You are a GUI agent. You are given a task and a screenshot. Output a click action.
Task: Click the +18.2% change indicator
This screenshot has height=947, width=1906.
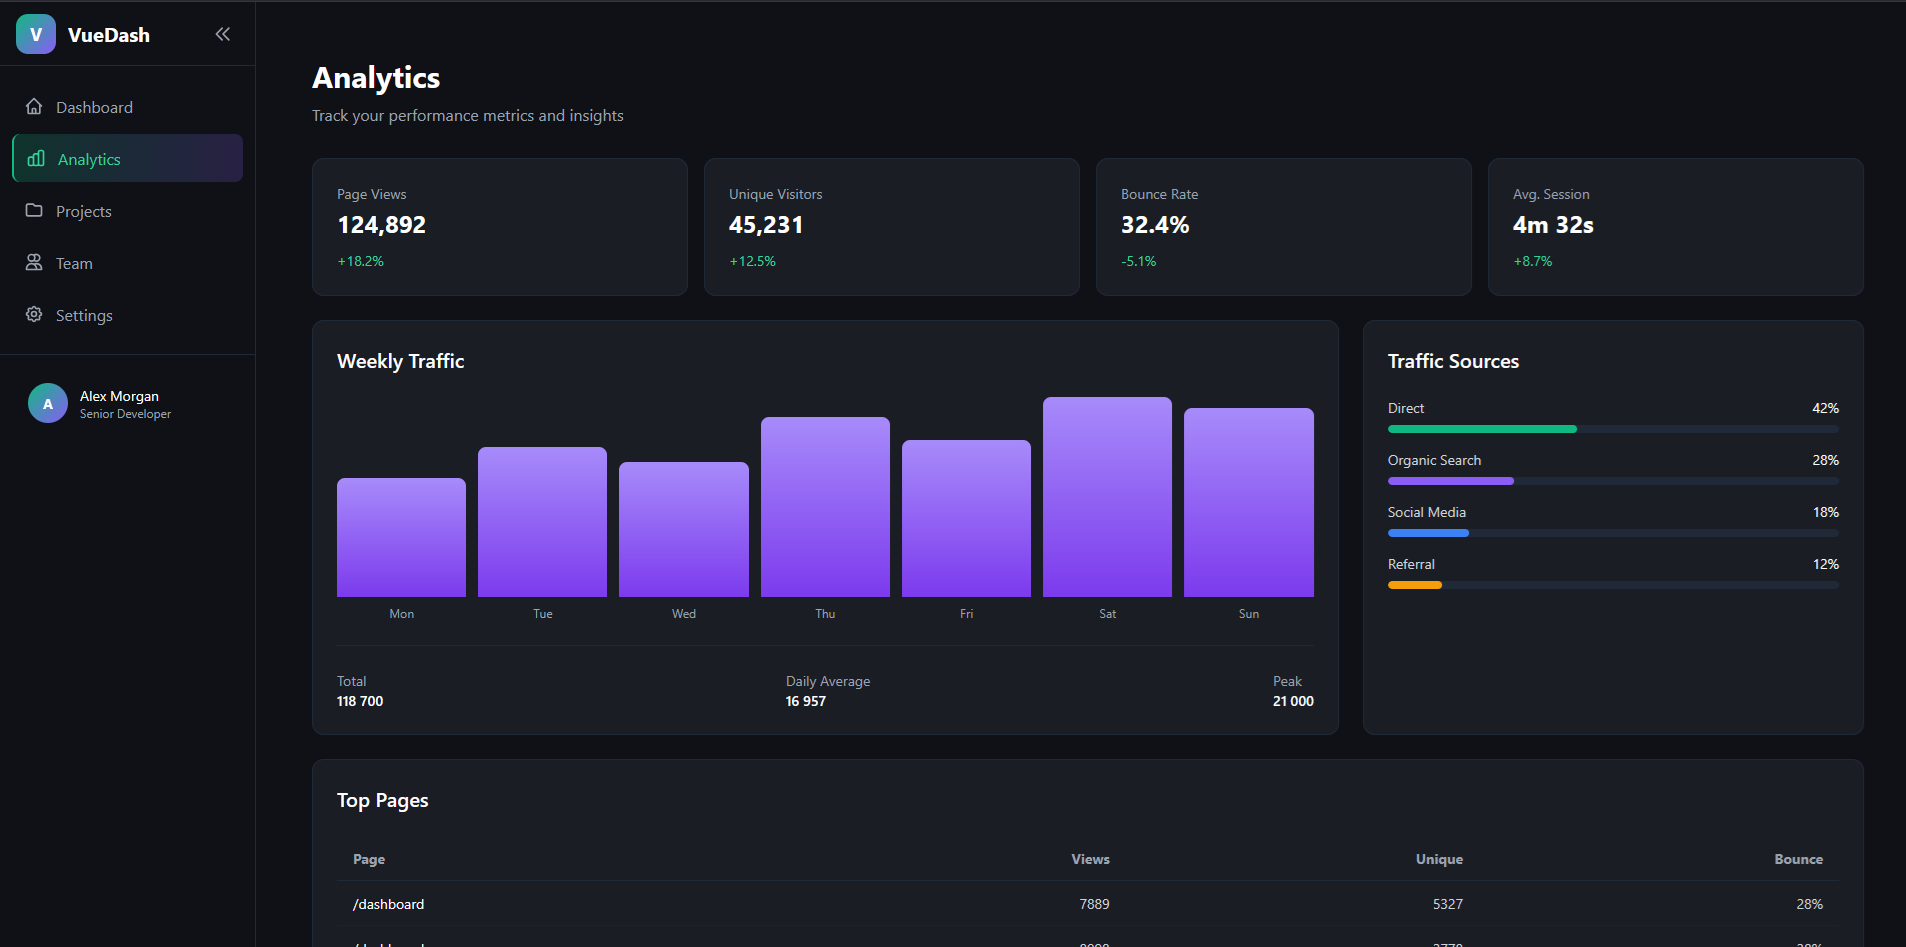[361, 261]
